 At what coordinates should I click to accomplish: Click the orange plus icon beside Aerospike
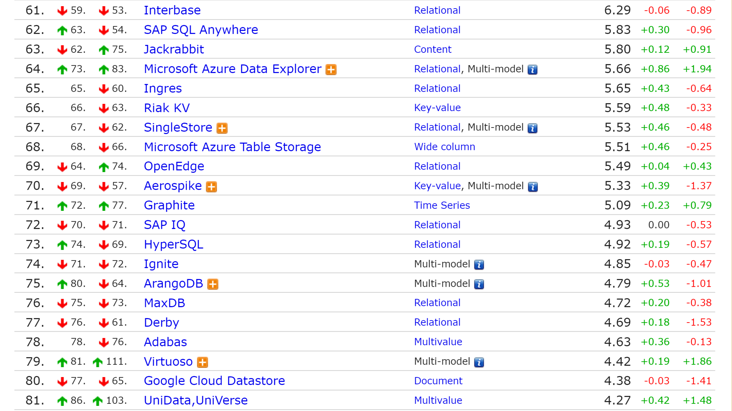211,187
